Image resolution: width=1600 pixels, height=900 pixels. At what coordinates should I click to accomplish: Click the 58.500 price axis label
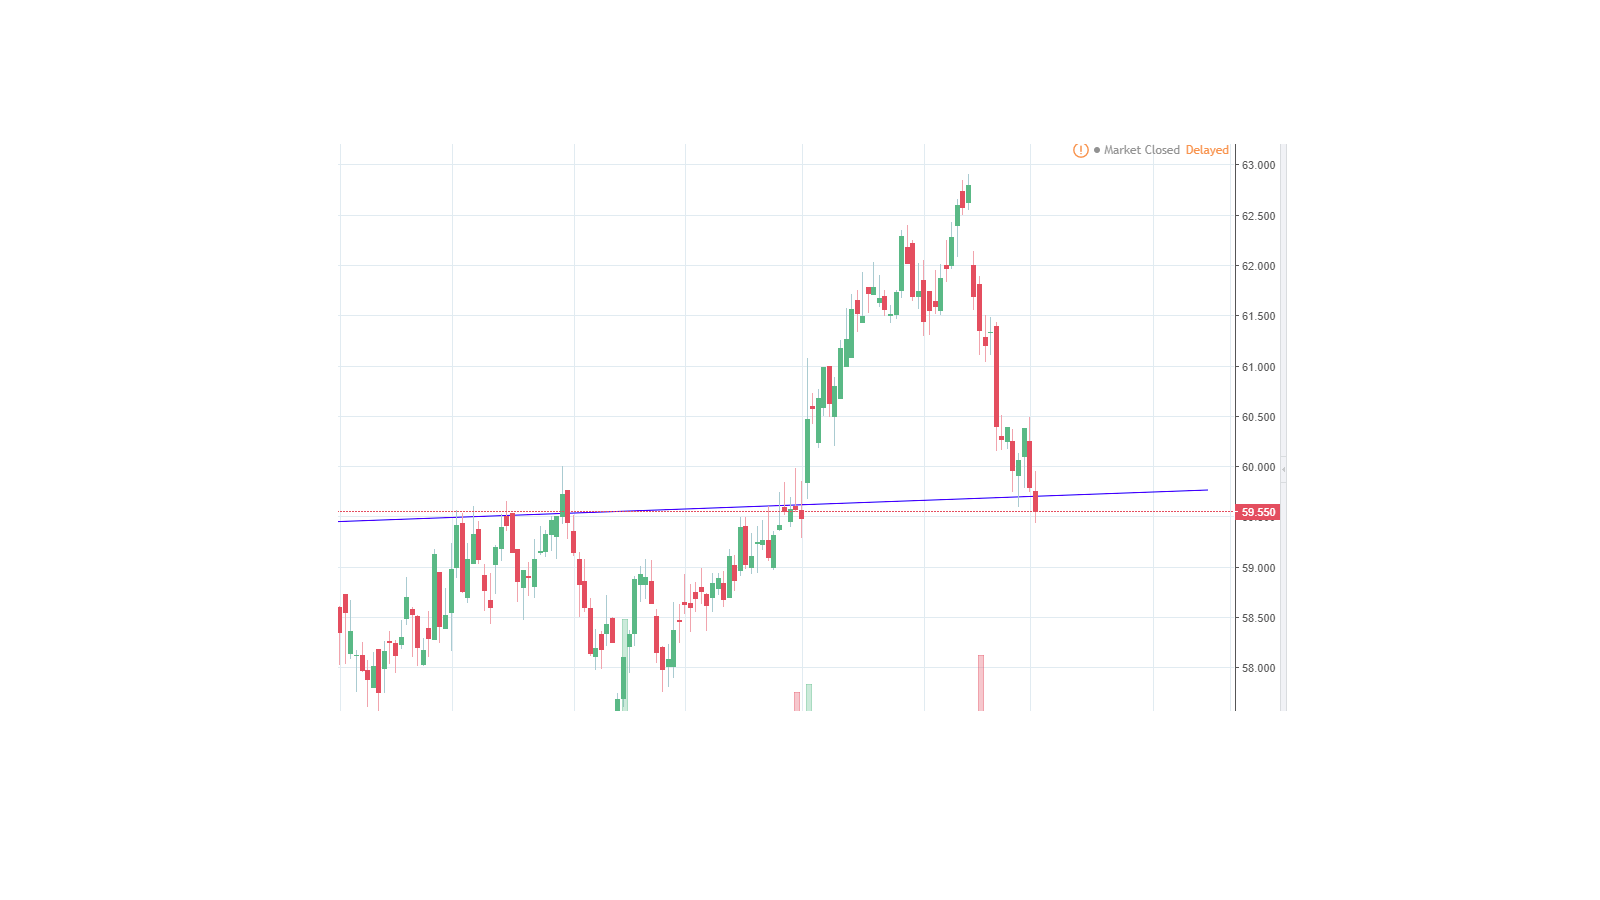tap(1258, 618)
